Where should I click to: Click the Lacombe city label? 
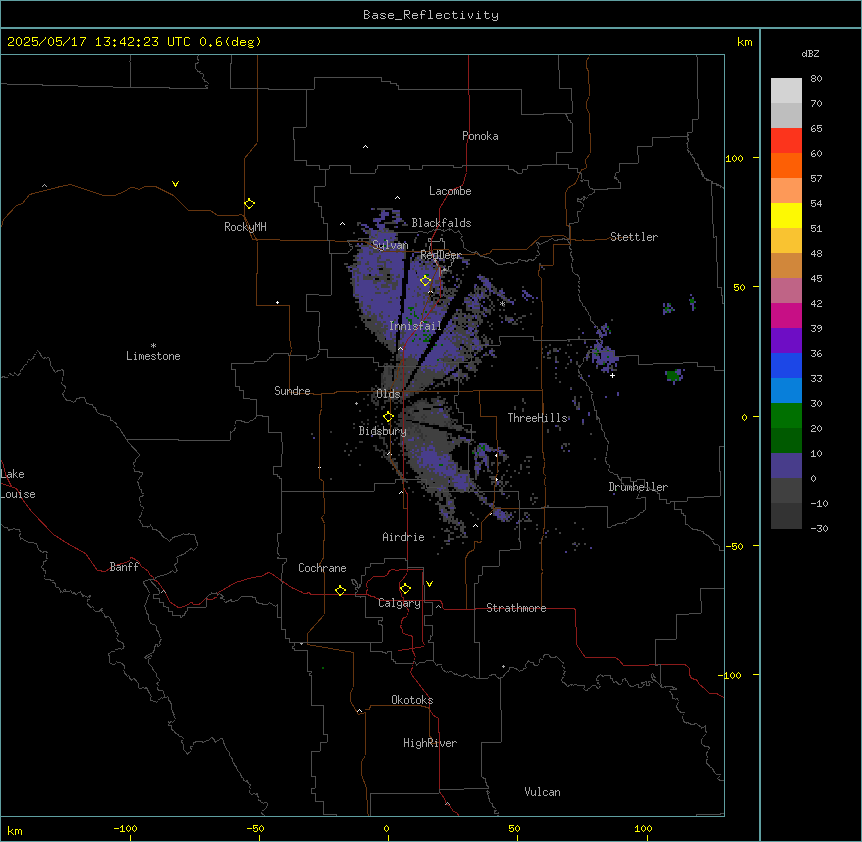tap(450, 191)
